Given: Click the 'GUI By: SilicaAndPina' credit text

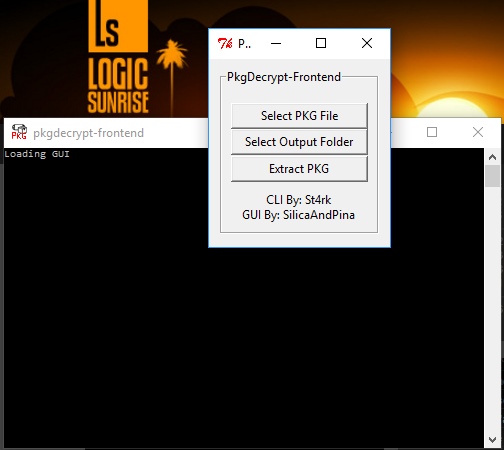Looking at the screenshot, I should 299,215.
